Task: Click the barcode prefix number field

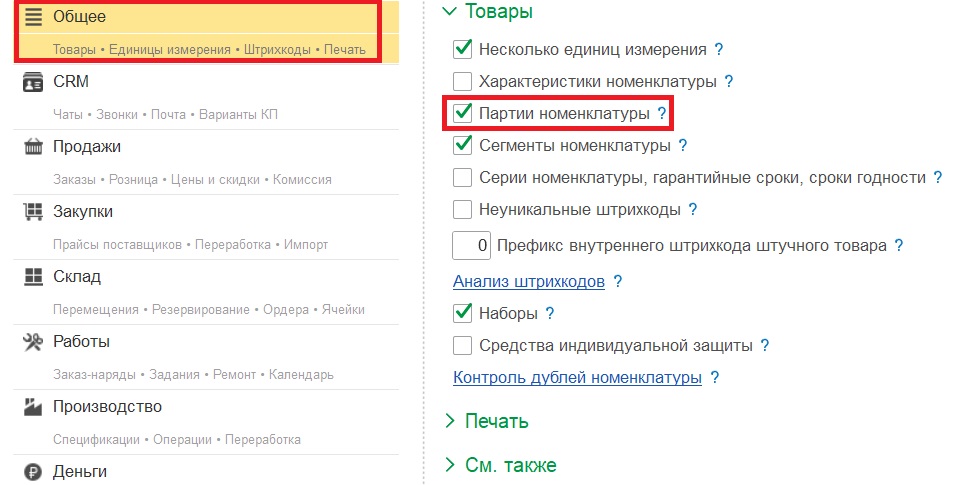Action: coord(471,246)
